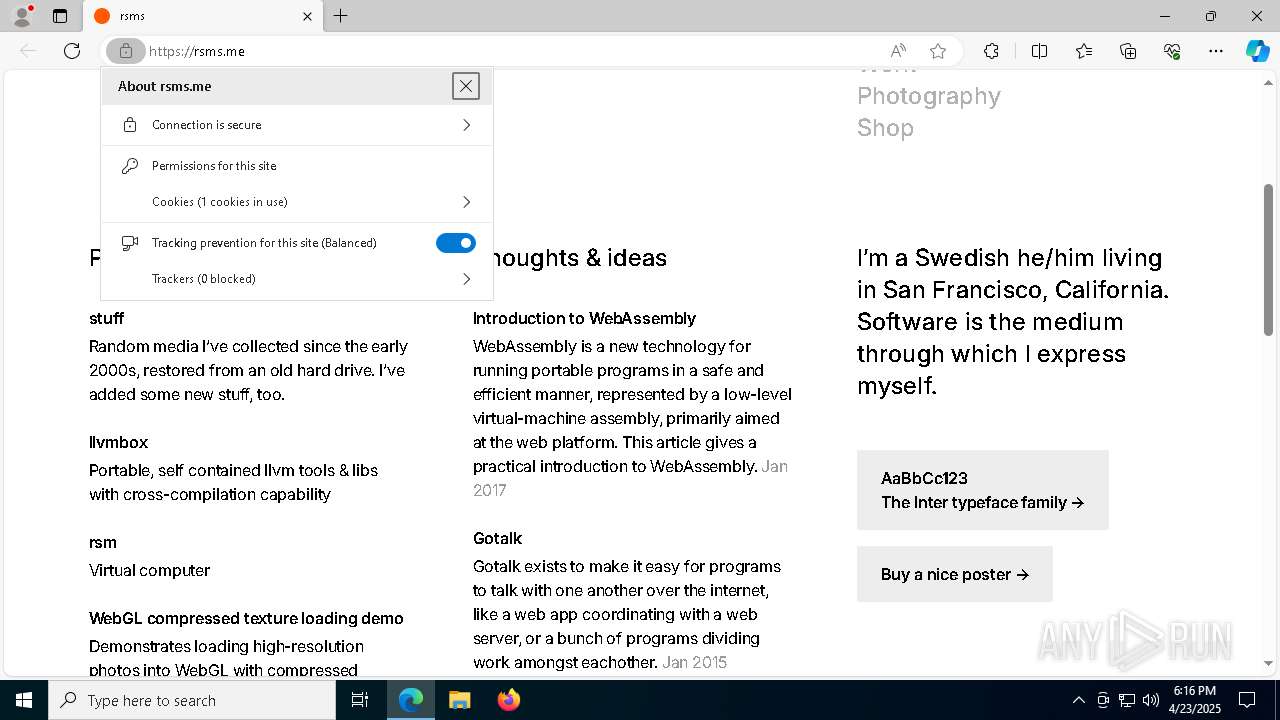Viewport: 1280px width, 720px height.
Task: Open the Shop nav link
Action: click(x=885, y=128)
